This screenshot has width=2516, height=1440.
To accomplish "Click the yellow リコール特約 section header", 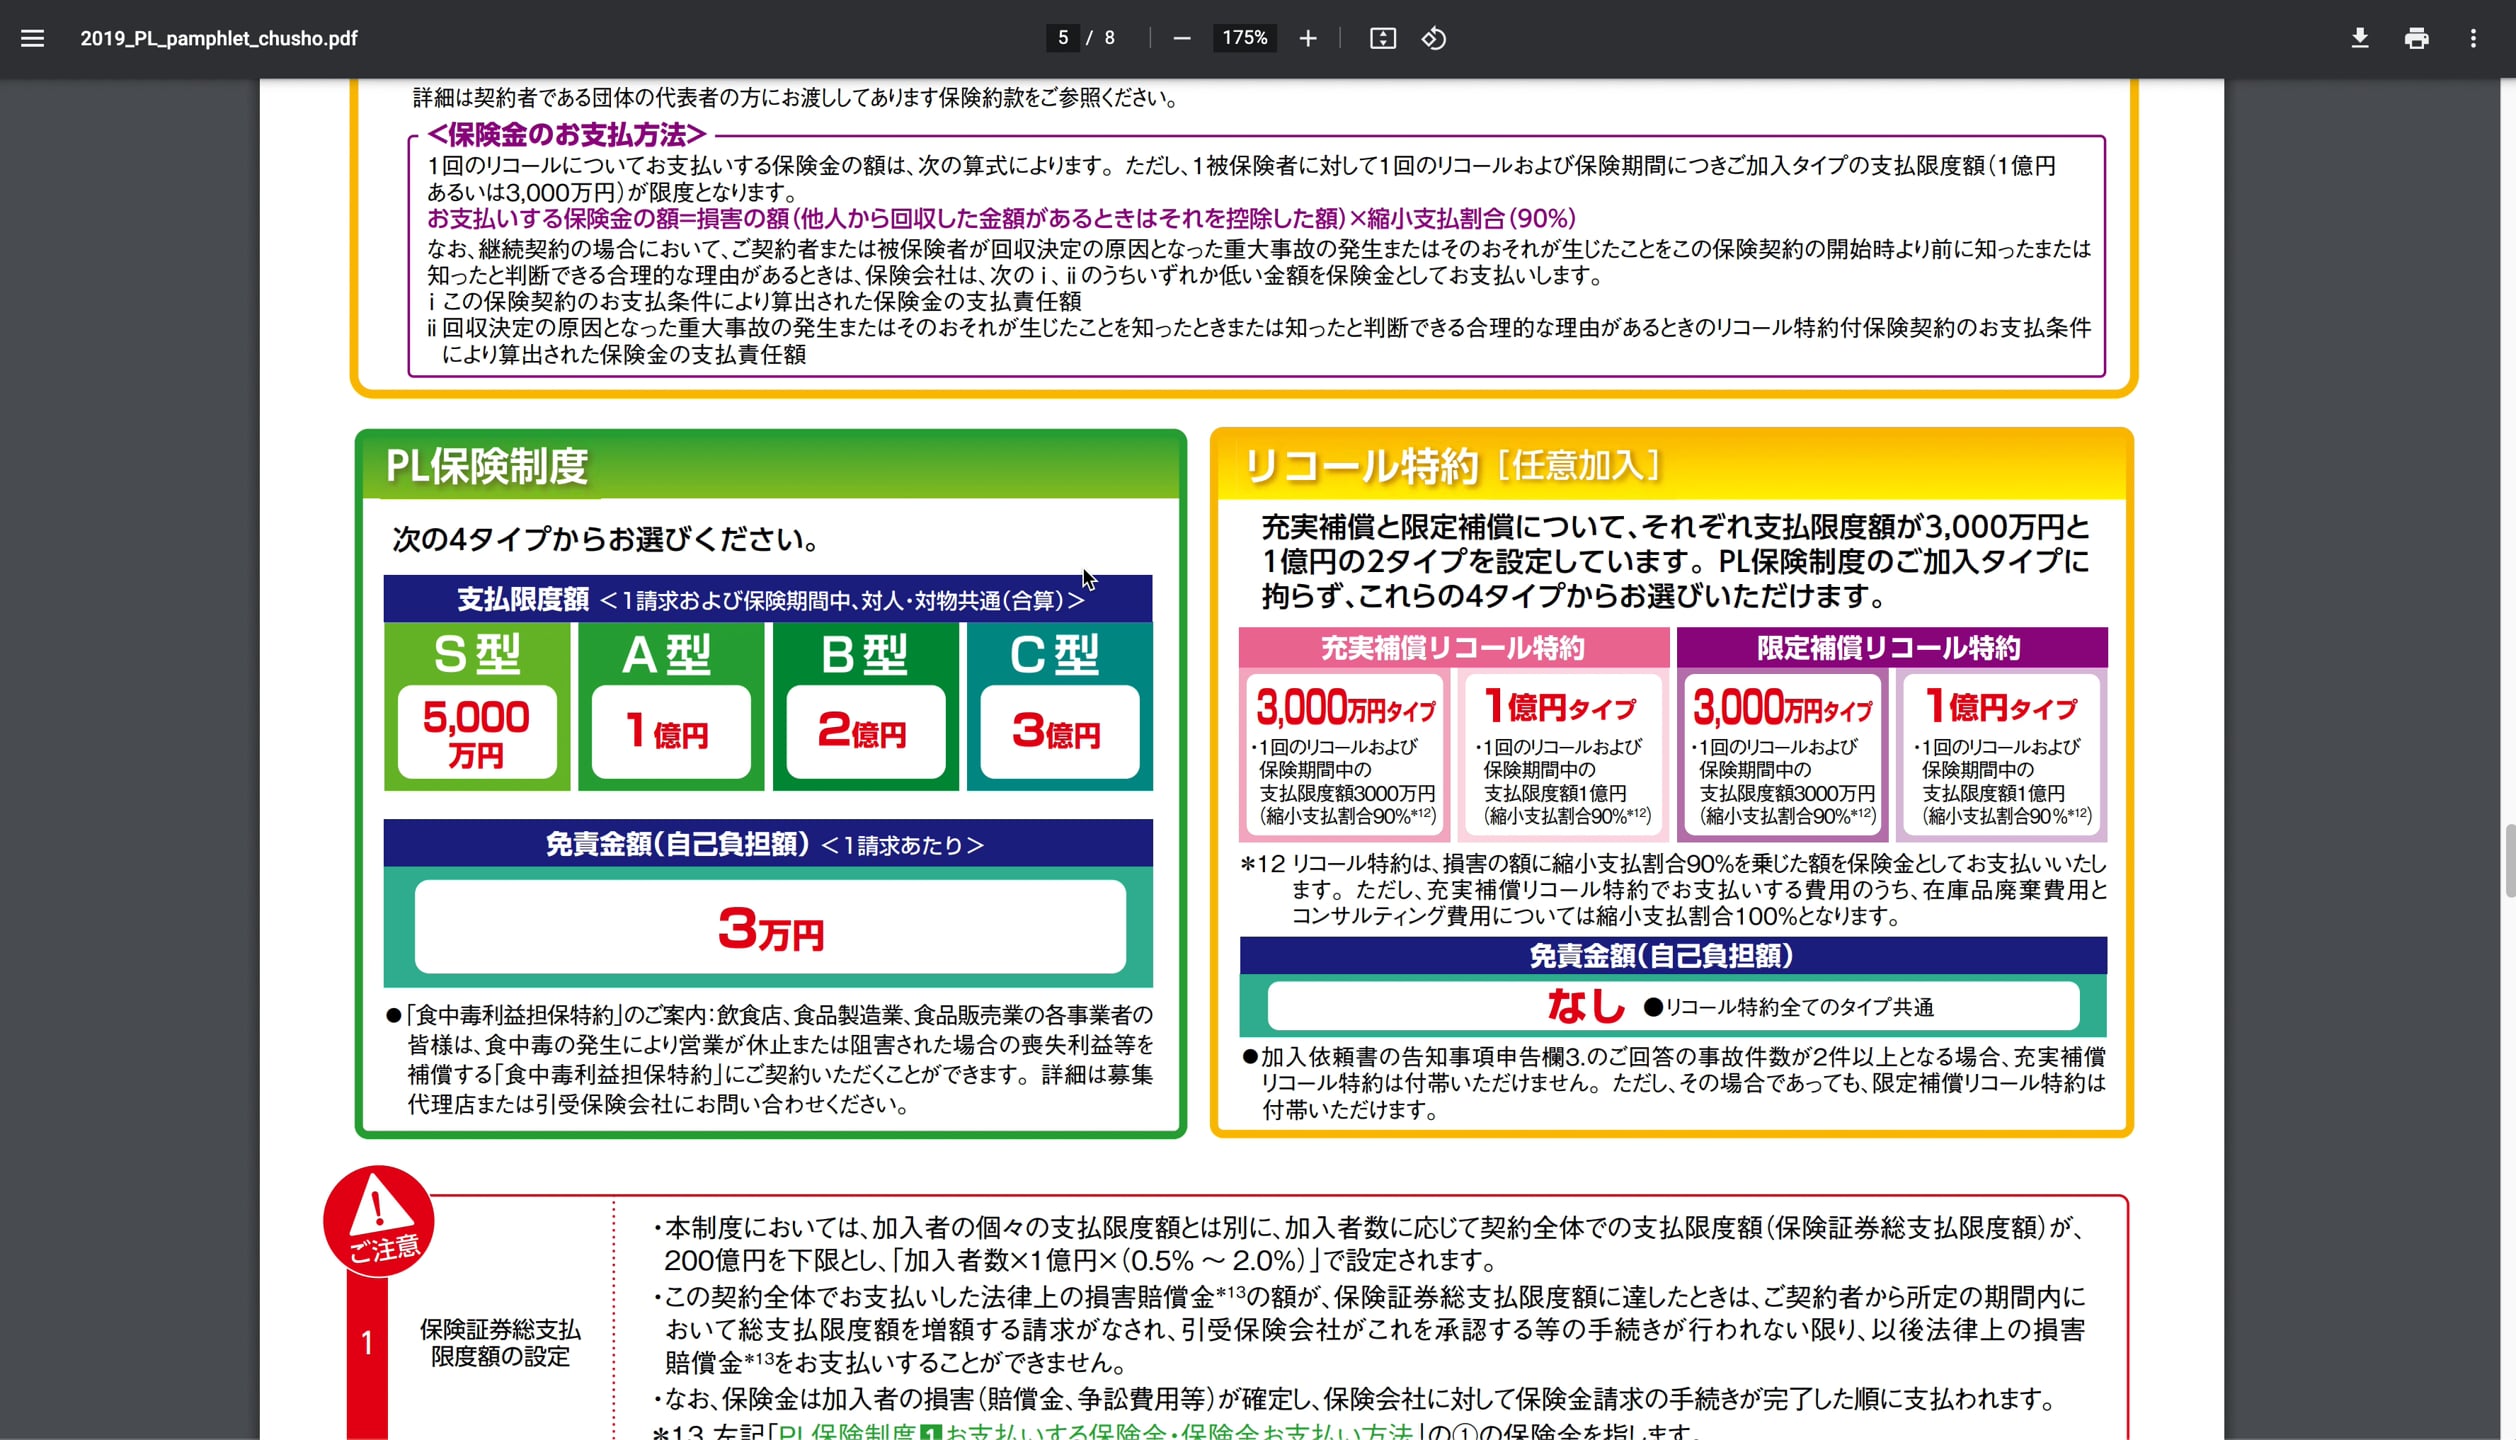I will click(1670, 466).
